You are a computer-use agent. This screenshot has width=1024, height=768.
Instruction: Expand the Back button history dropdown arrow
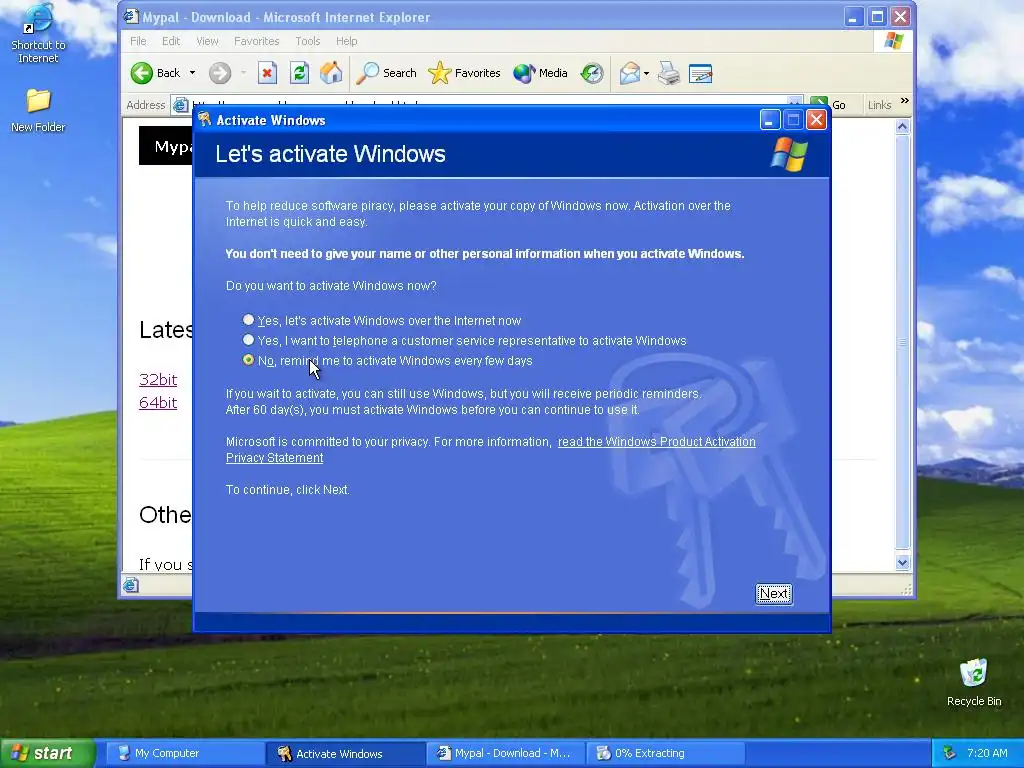192,73
